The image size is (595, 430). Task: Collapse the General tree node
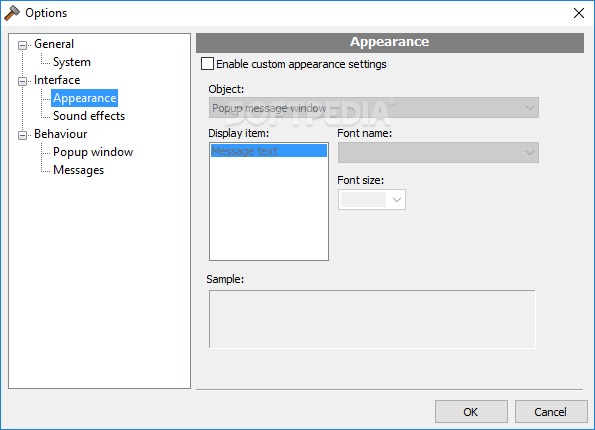[22, 45]
